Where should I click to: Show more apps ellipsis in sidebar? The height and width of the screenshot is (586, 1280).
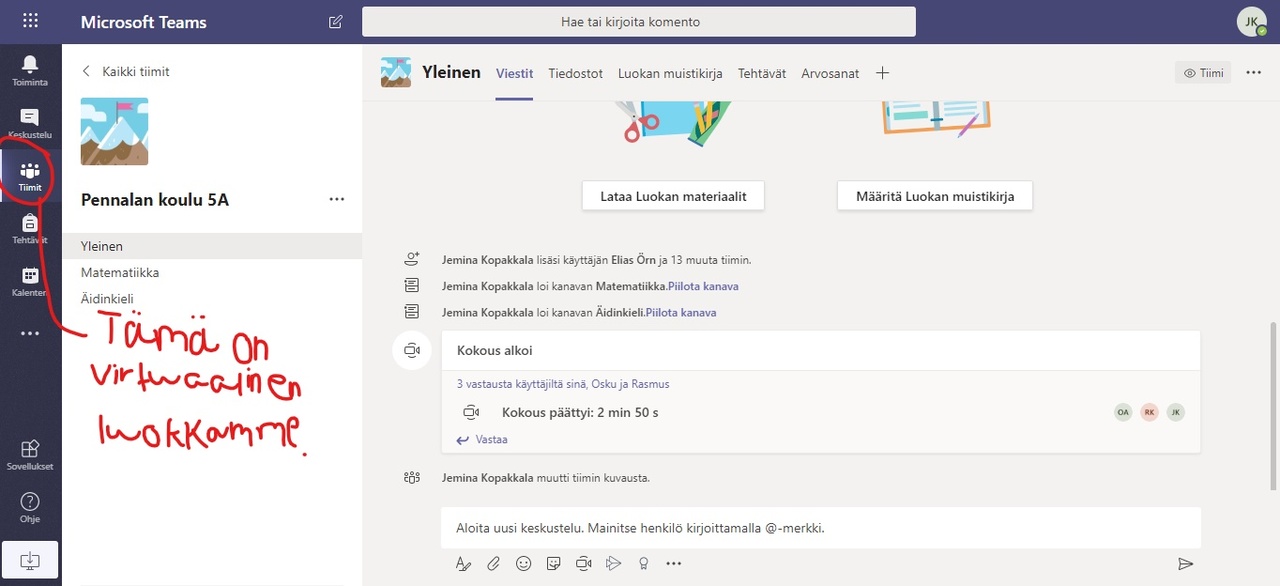(x=30, y=333)
